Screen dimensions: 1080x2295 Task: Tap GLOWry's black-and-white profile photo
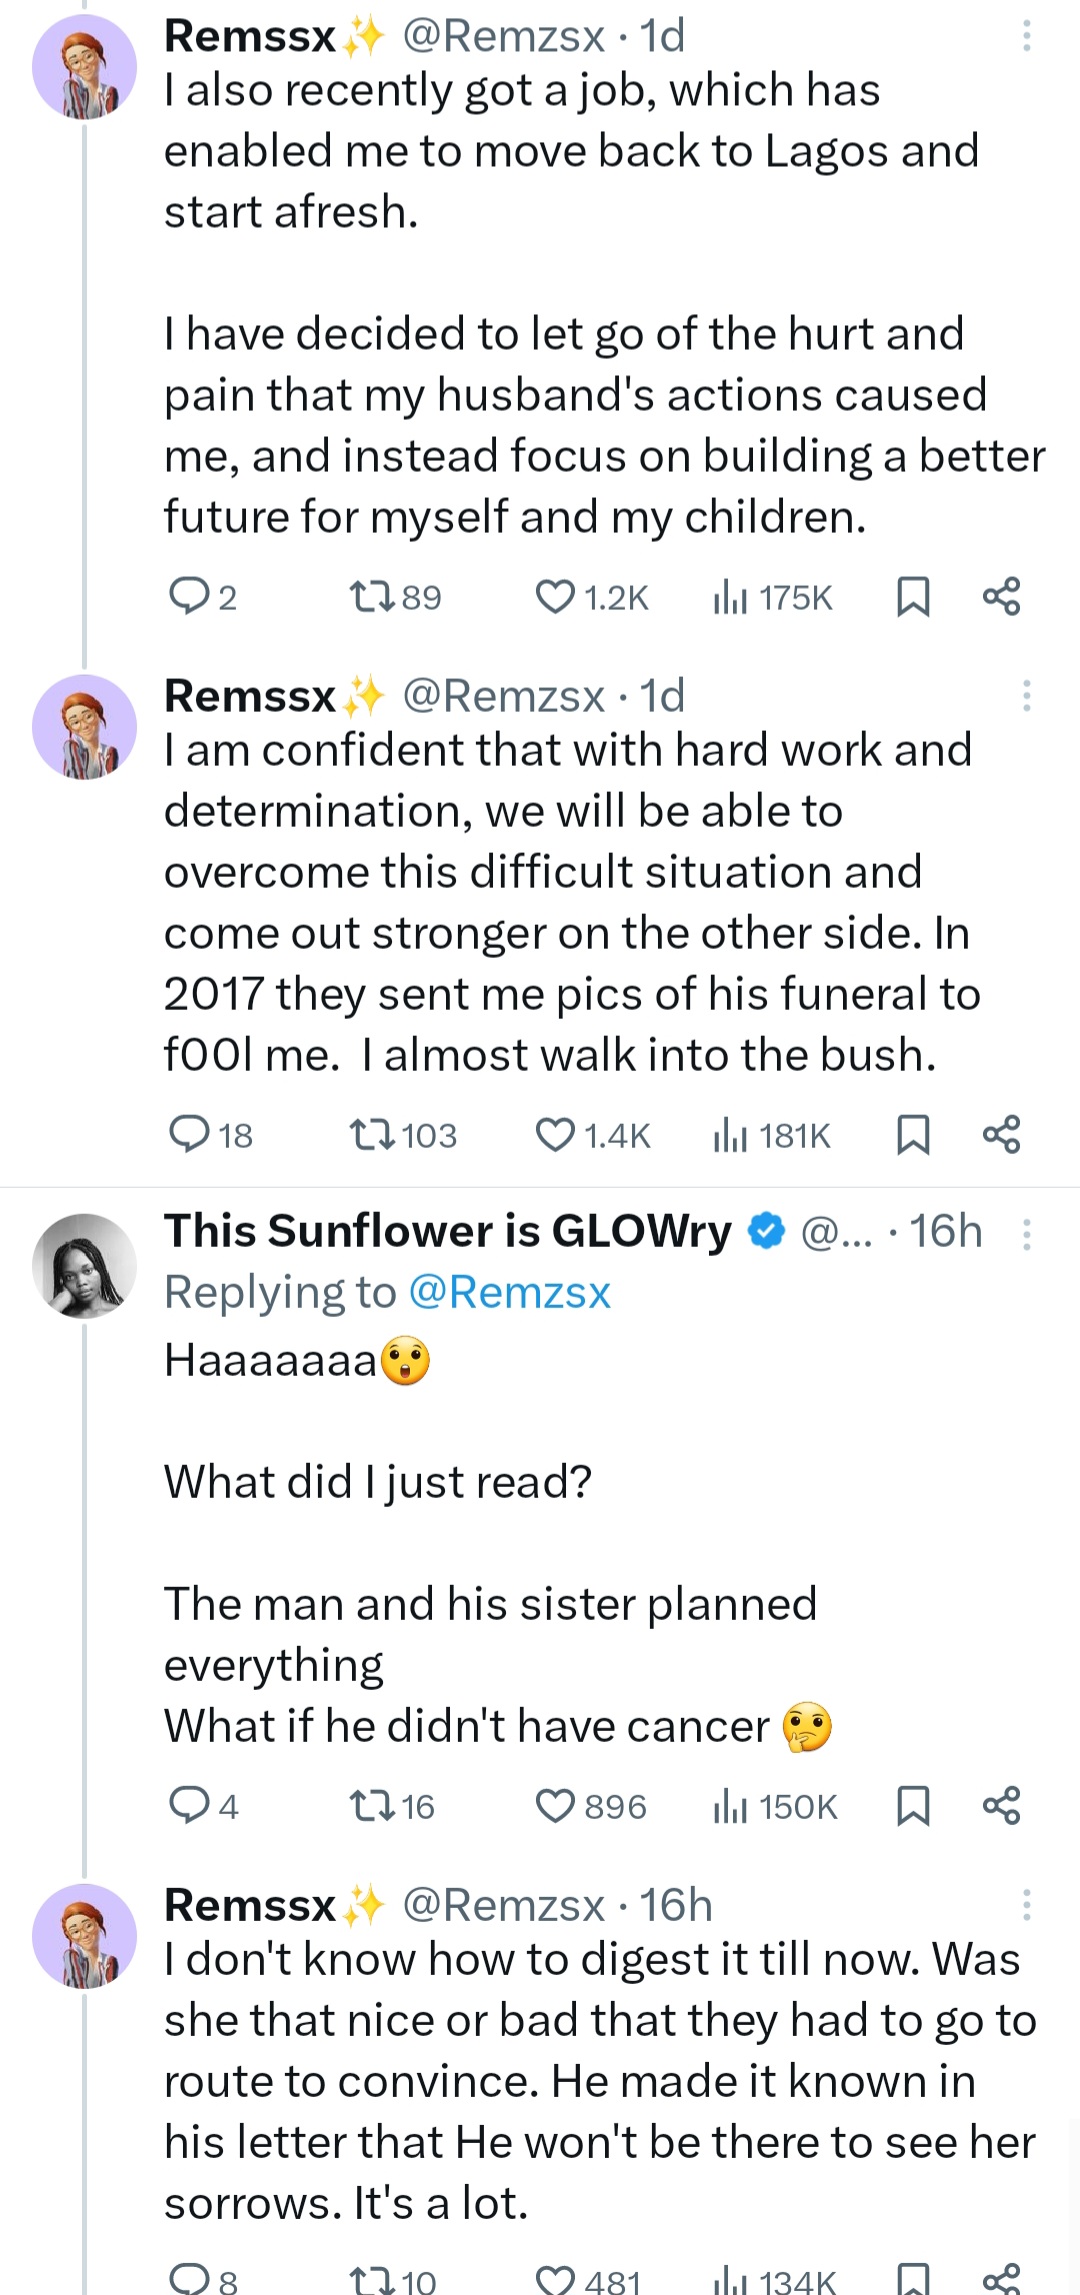[x=84, y=1265]
